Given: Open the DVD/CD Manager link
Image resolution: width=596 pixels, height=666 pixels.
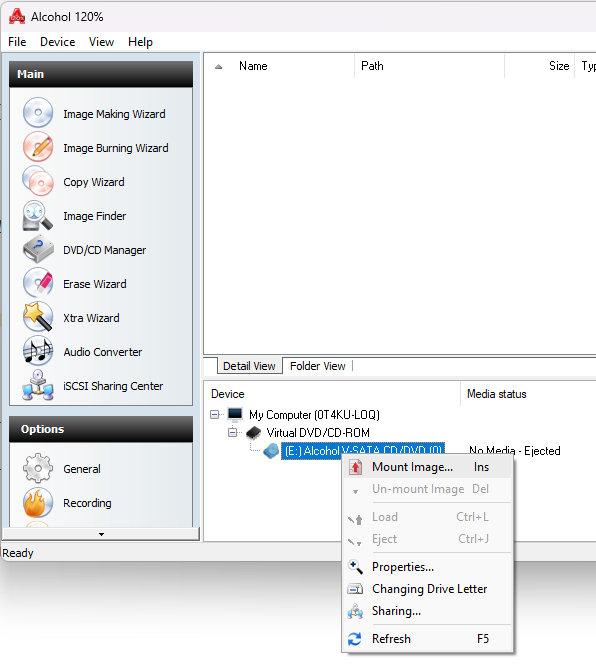Looking at the screenshot, I should point(105,250).
